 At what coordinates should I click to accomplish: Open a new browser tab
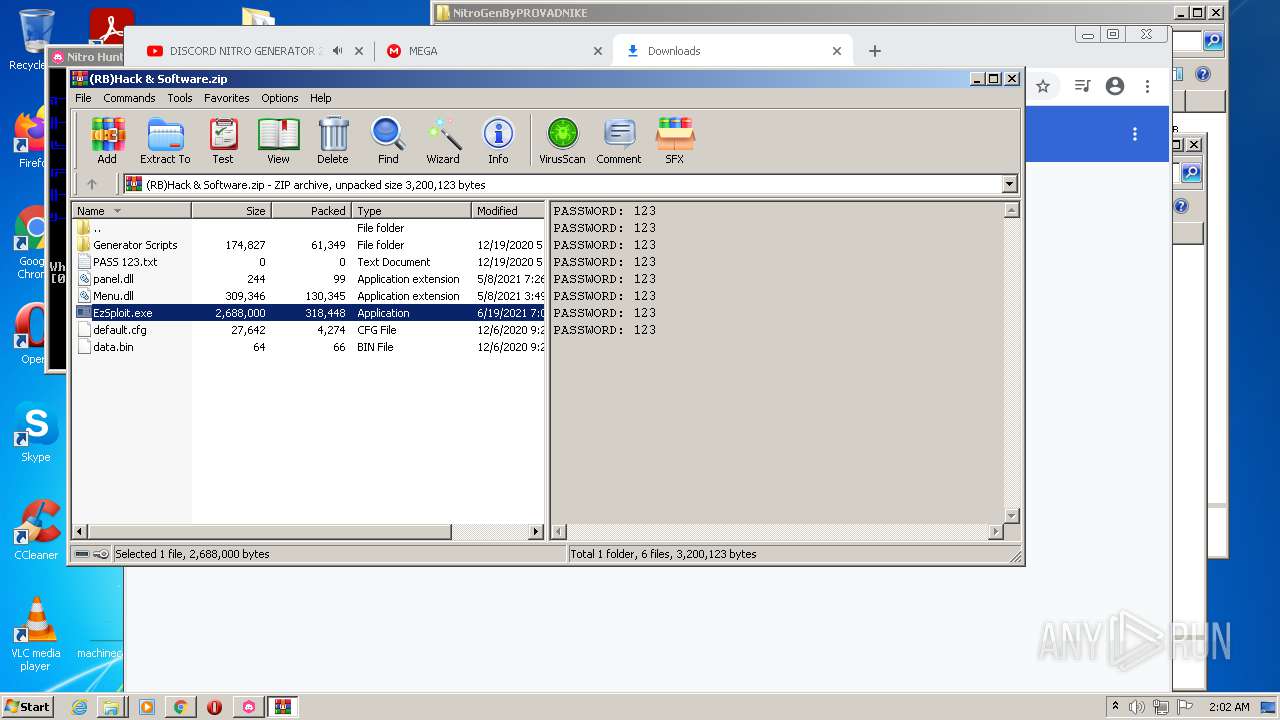[x=875, y=51]
